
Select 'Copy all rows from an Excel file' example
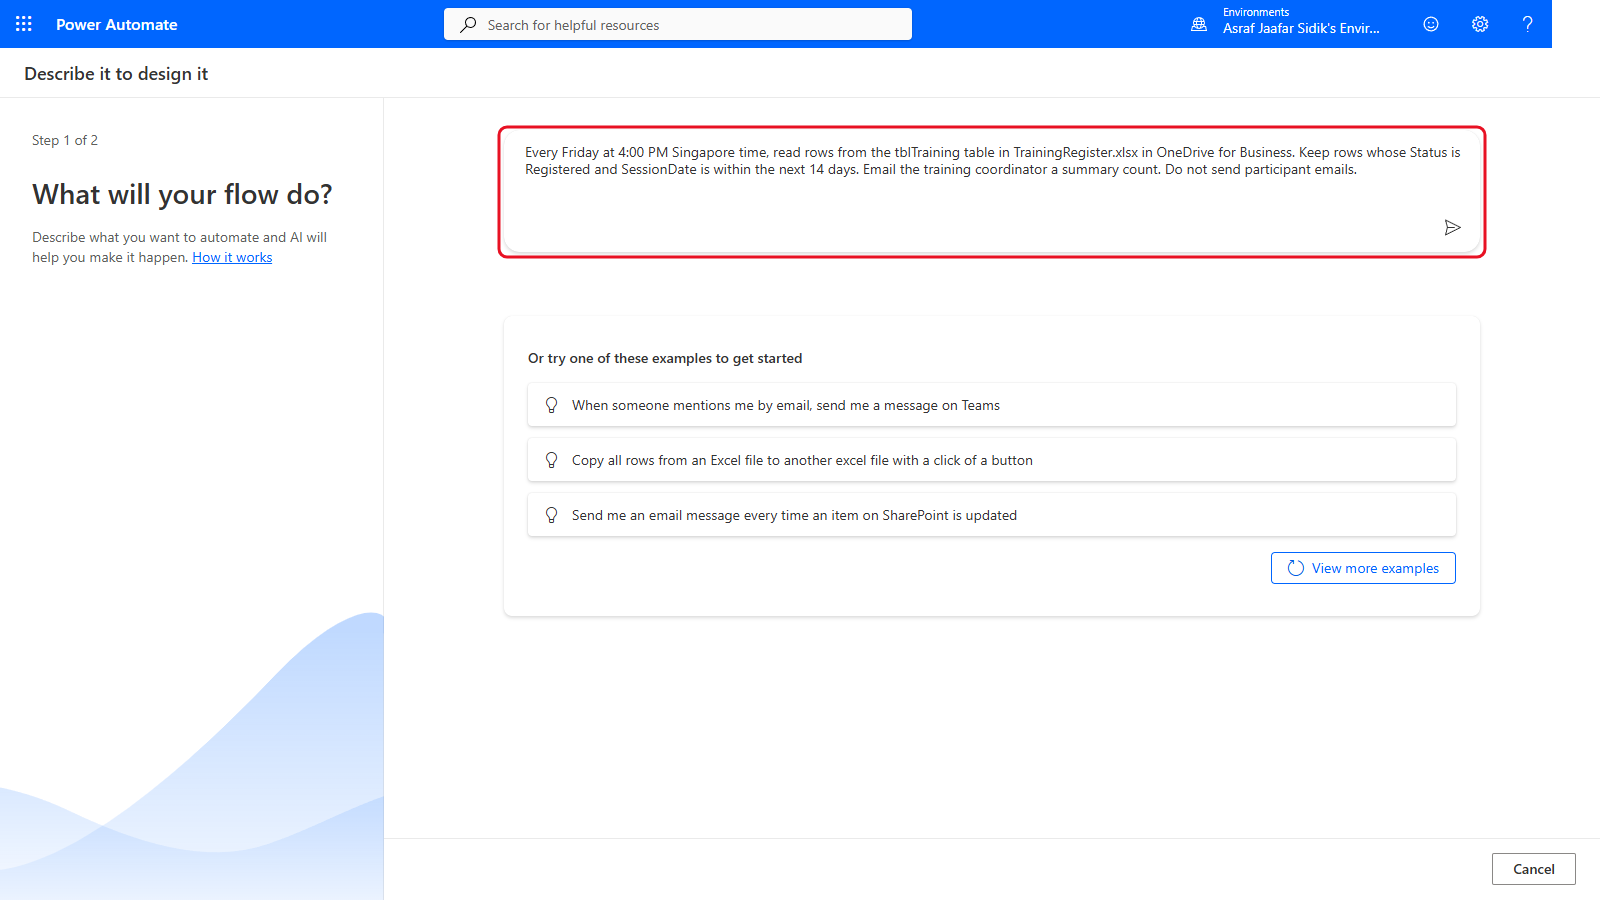[x=992, y=460]
